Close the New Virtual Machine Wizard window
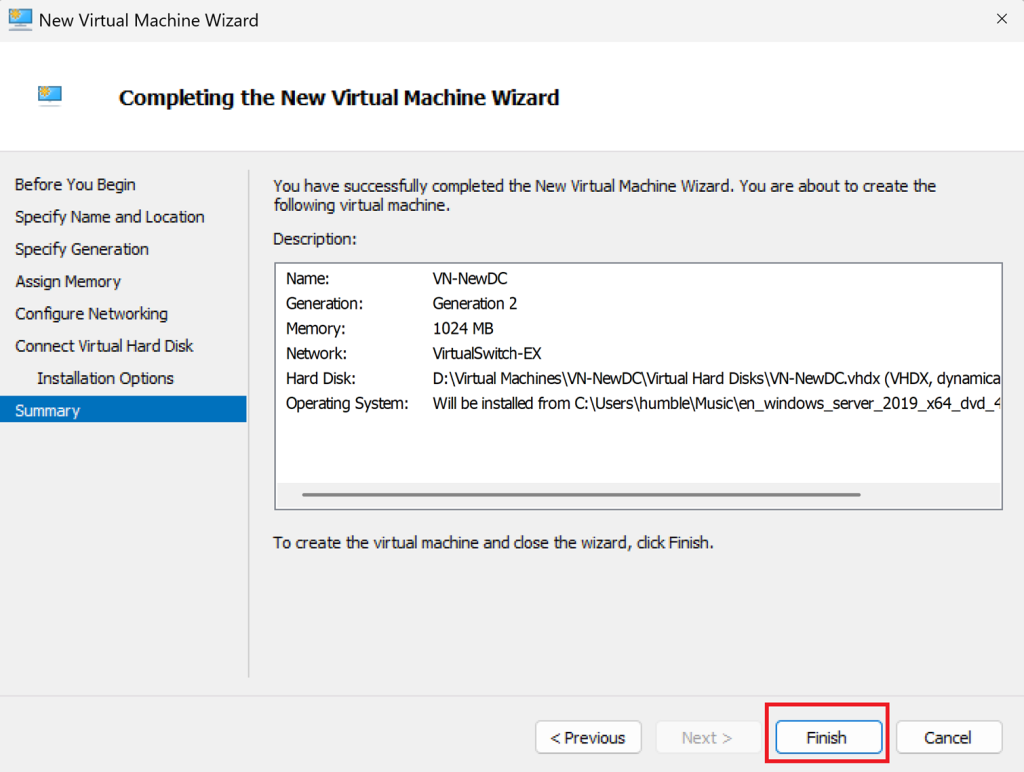Viewport: 1024px width, 772px height. point(1001,20)
